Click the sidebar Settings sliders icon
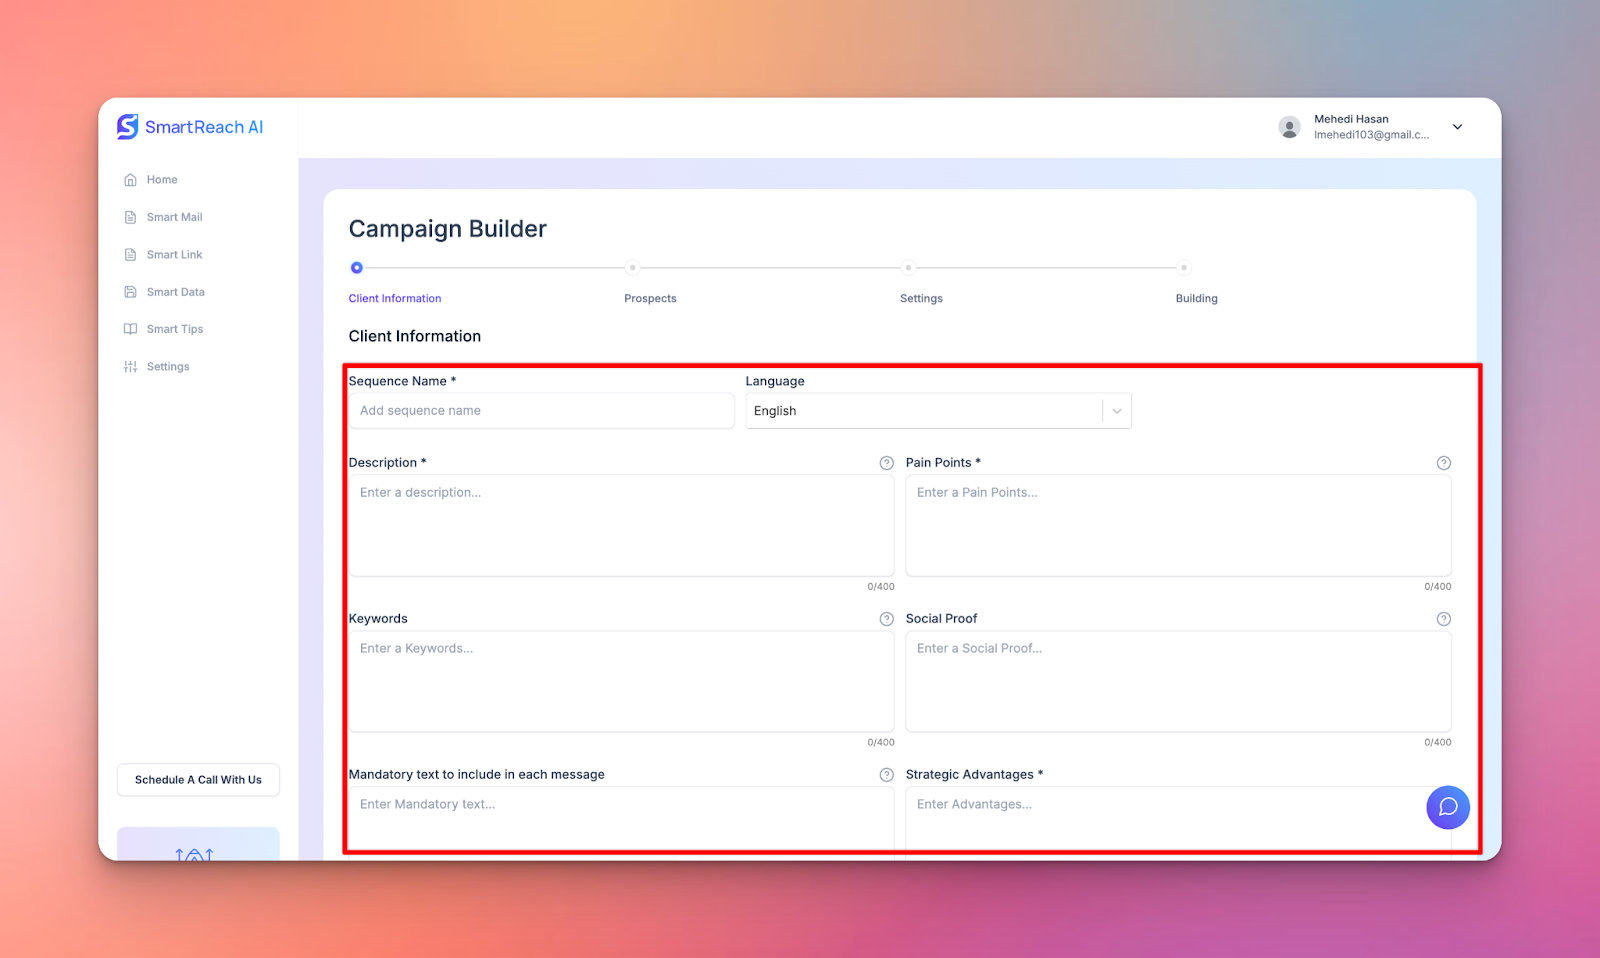The width and height of the screenshot is (1600, 958). (130, 367)
